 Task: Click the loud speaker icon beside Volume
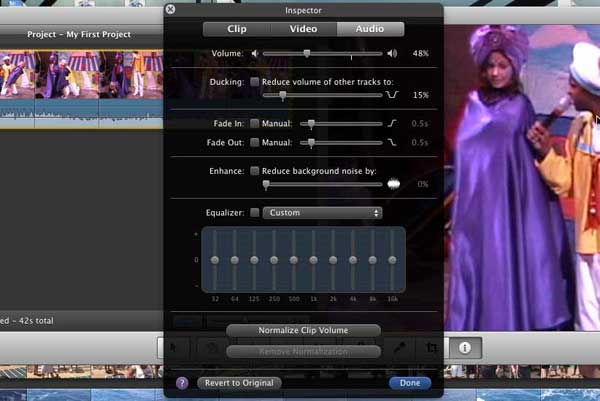[391, 53]
